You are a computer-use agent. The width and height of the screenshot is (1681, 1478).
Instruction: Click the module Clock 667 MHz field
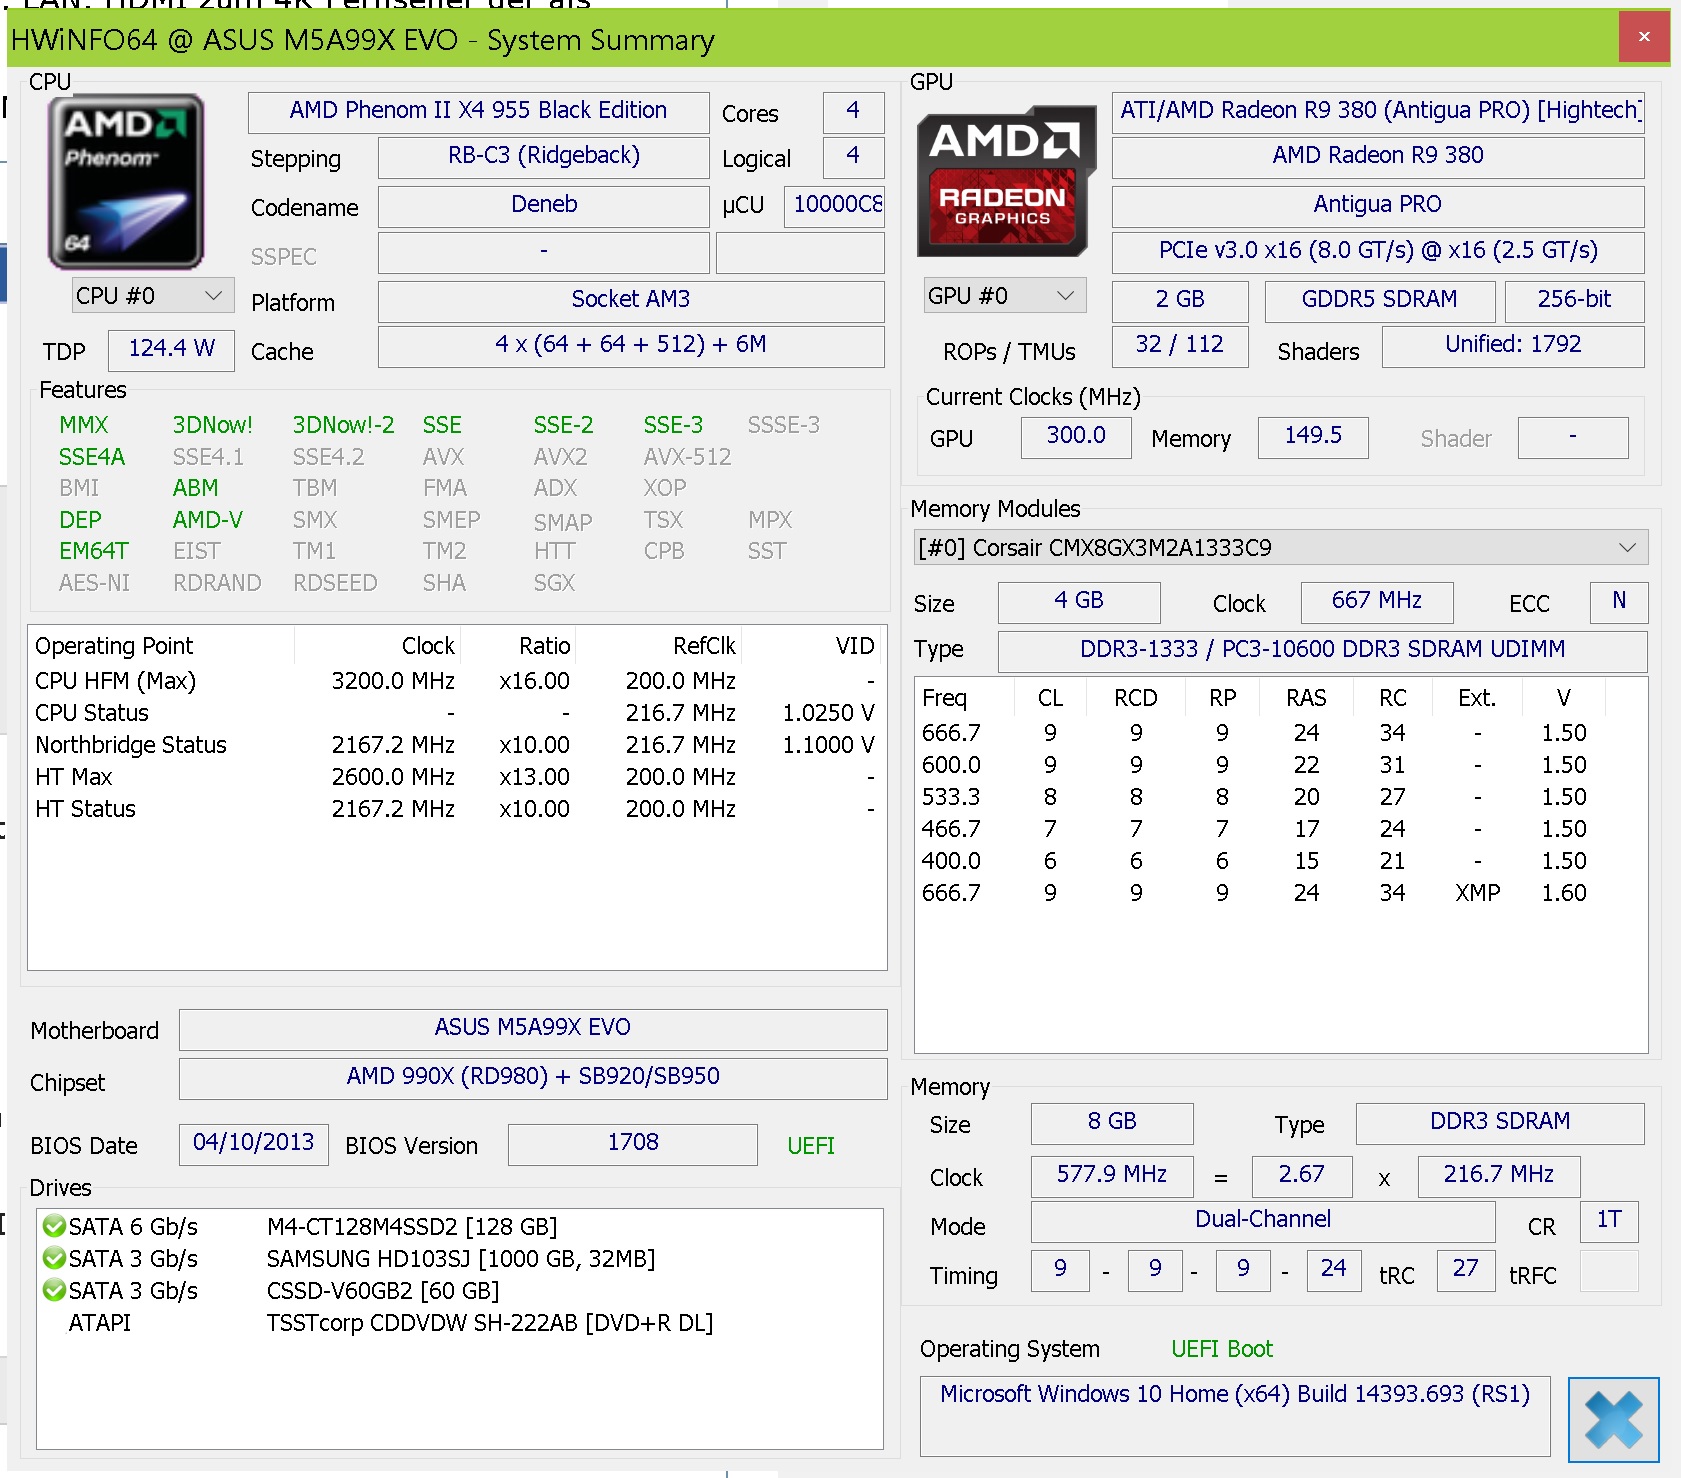(1377, 602)
